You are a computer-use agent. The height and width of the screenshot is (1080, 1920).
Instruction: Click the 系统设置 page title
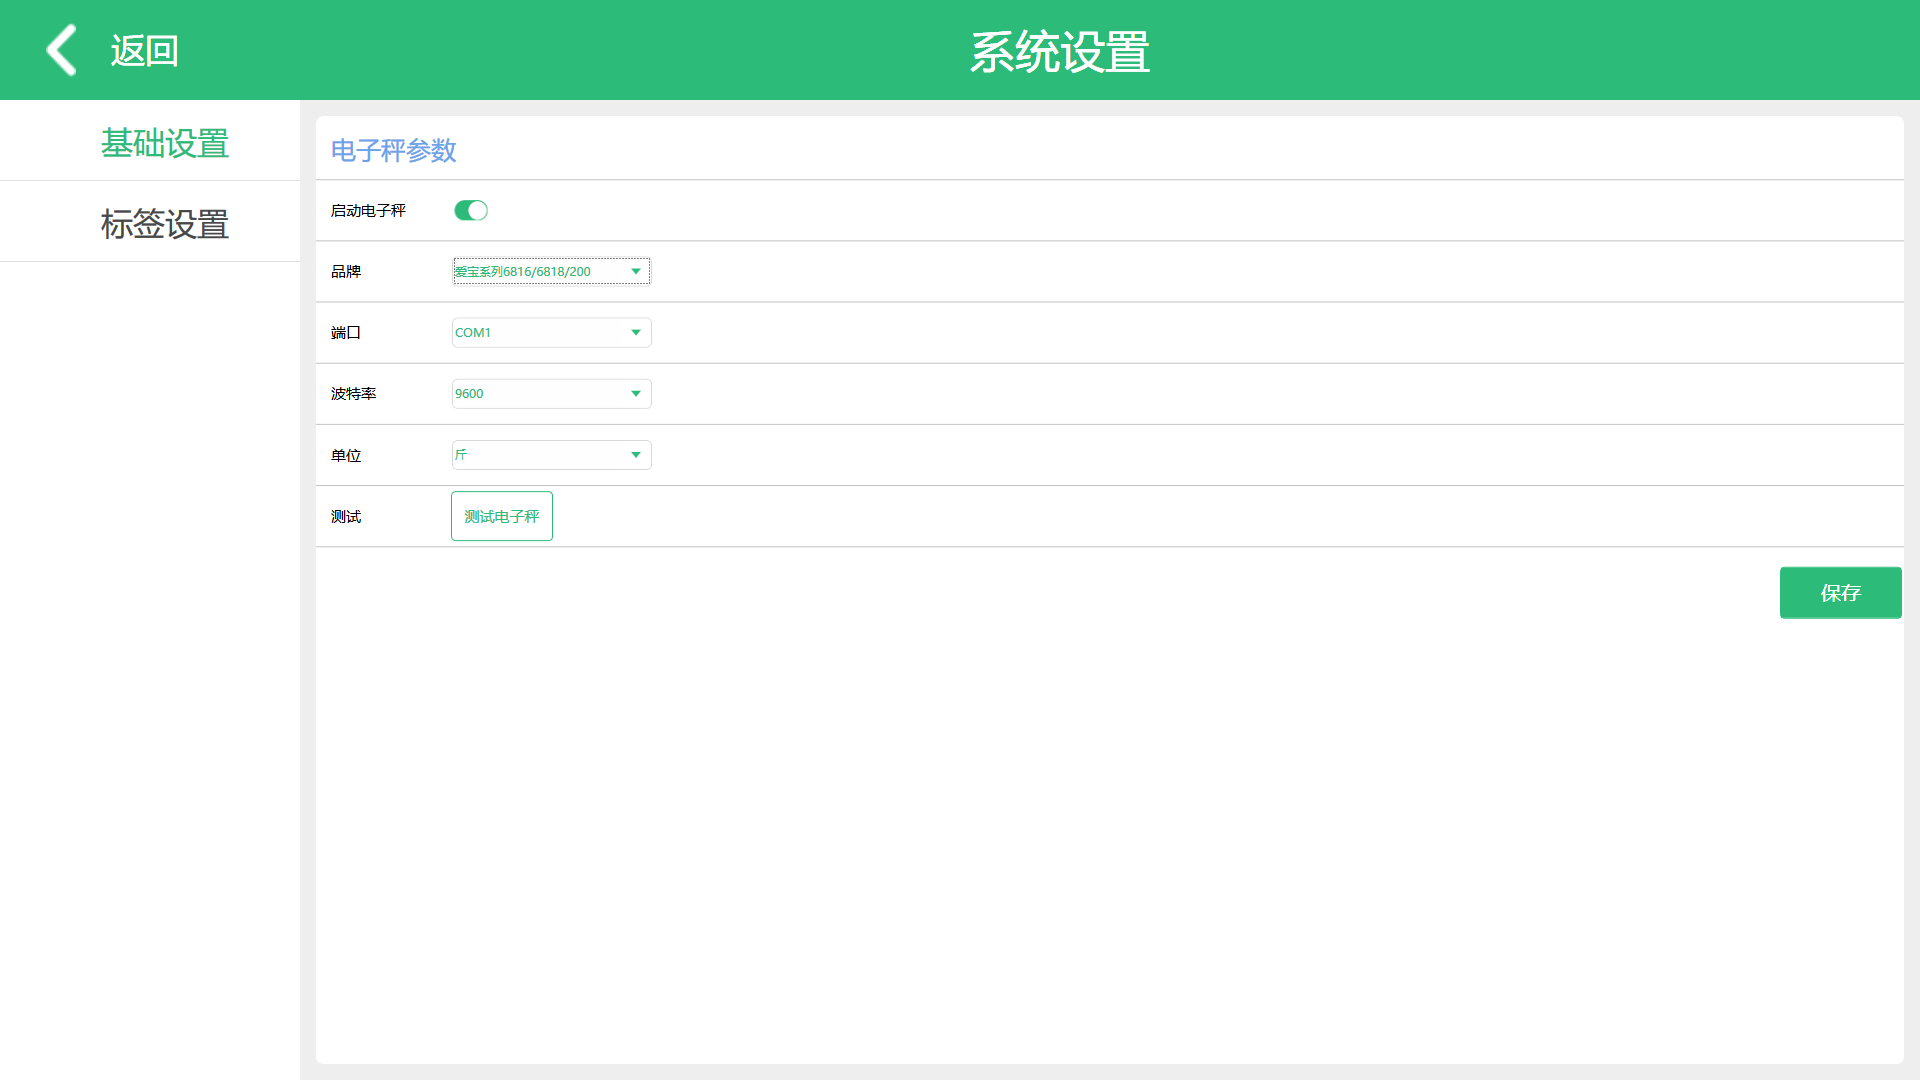pyautogui.click(x=1059, y=52)
